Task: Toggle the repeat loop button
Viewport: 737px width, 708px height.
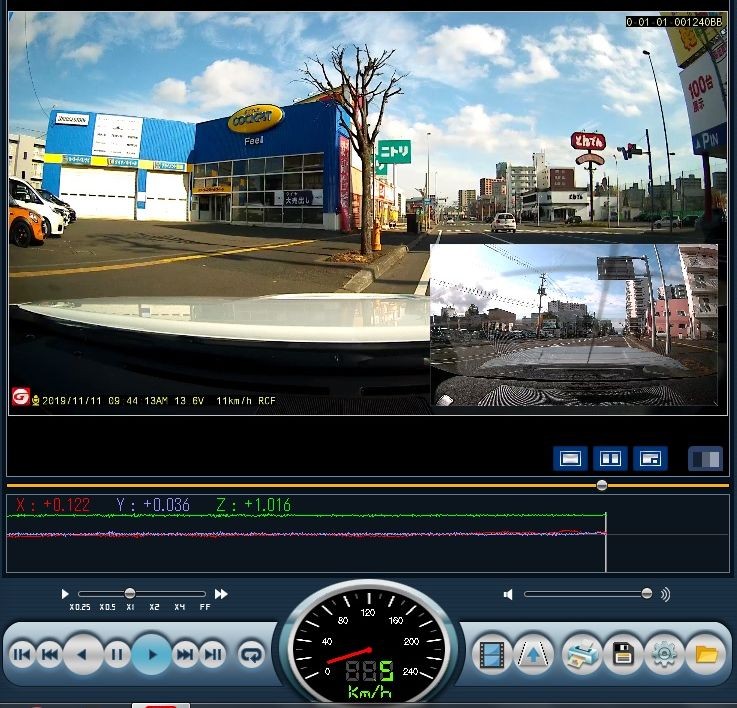Action: pos(251,654)
